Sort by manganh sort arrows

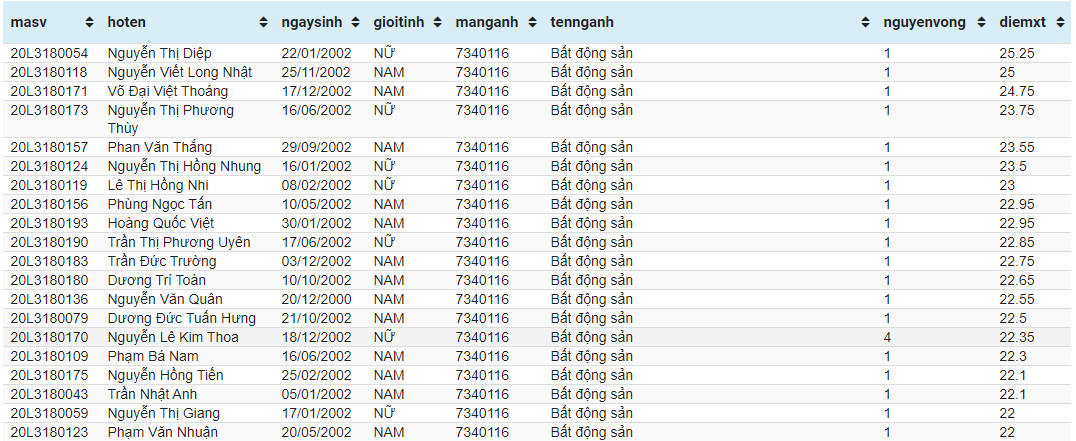(533, 23)
